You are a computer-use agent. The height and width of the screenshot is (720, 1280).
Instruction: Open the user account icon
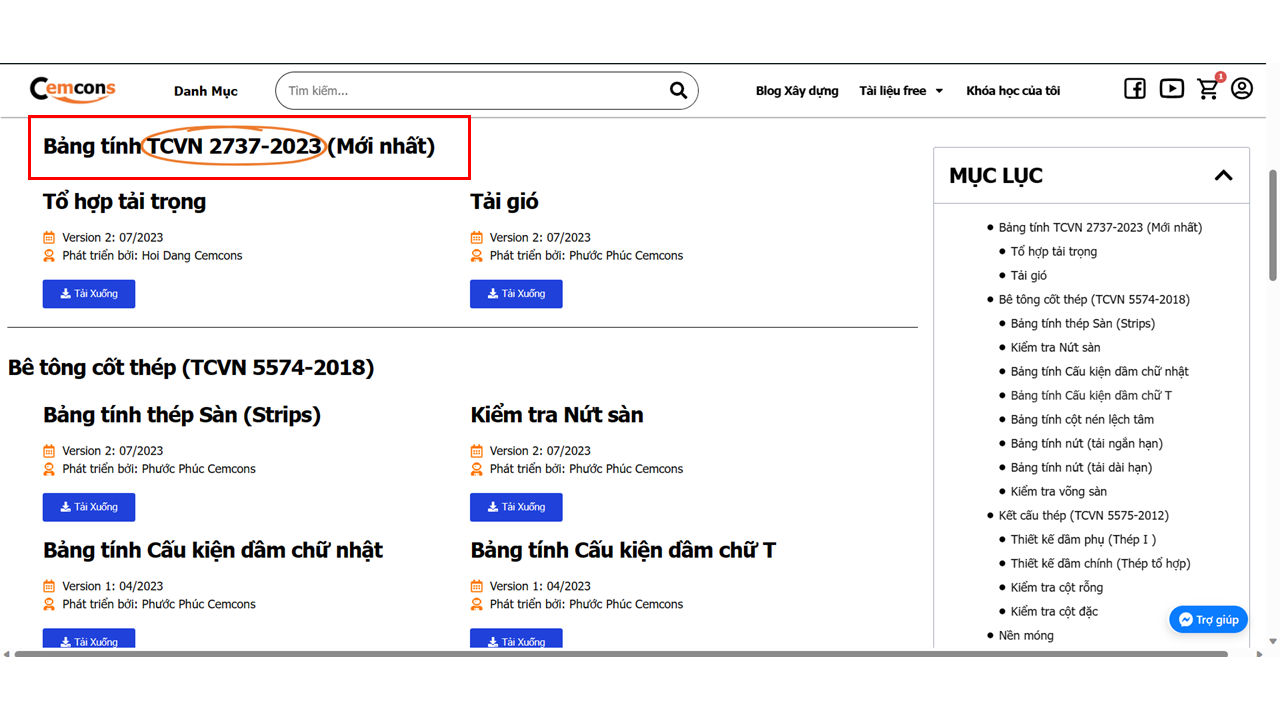click(x=1242, y=89)
